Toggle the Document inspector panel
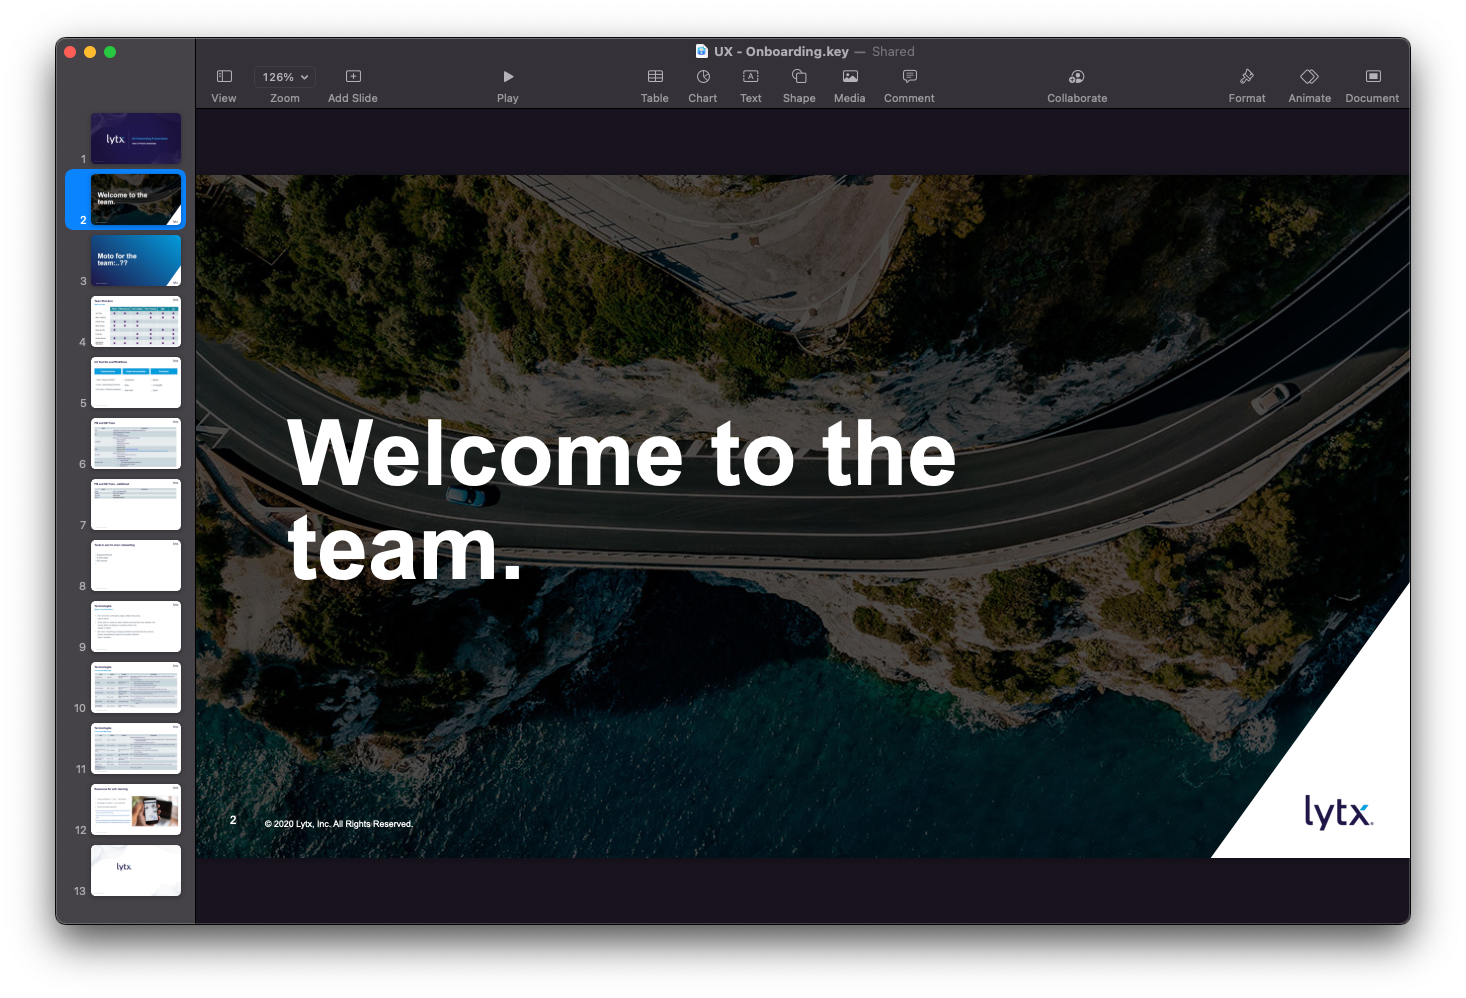Screen dimensions: 1466x998 pos(1373,76)
